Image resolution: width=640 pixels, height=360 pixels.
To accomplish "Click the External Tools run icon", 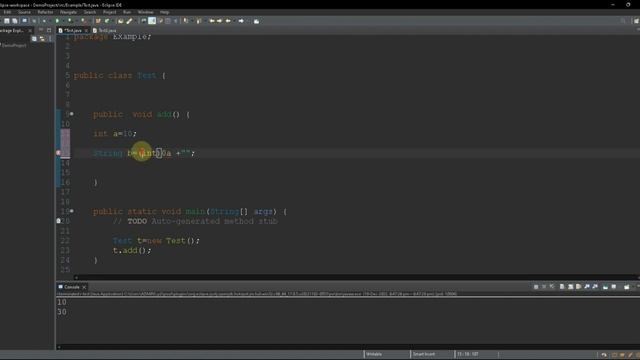I will click(83, 21).
